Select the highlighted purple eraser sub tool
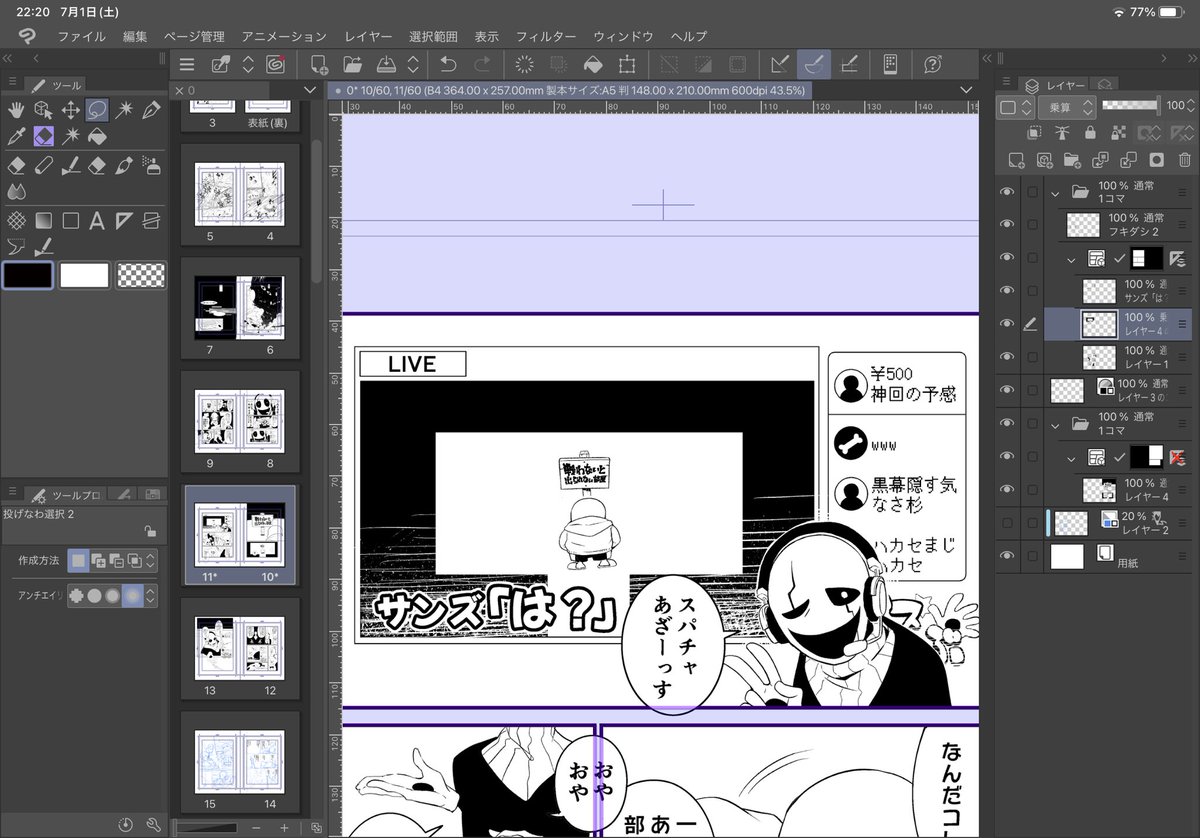1200x838 pixels. coord(43,137)
